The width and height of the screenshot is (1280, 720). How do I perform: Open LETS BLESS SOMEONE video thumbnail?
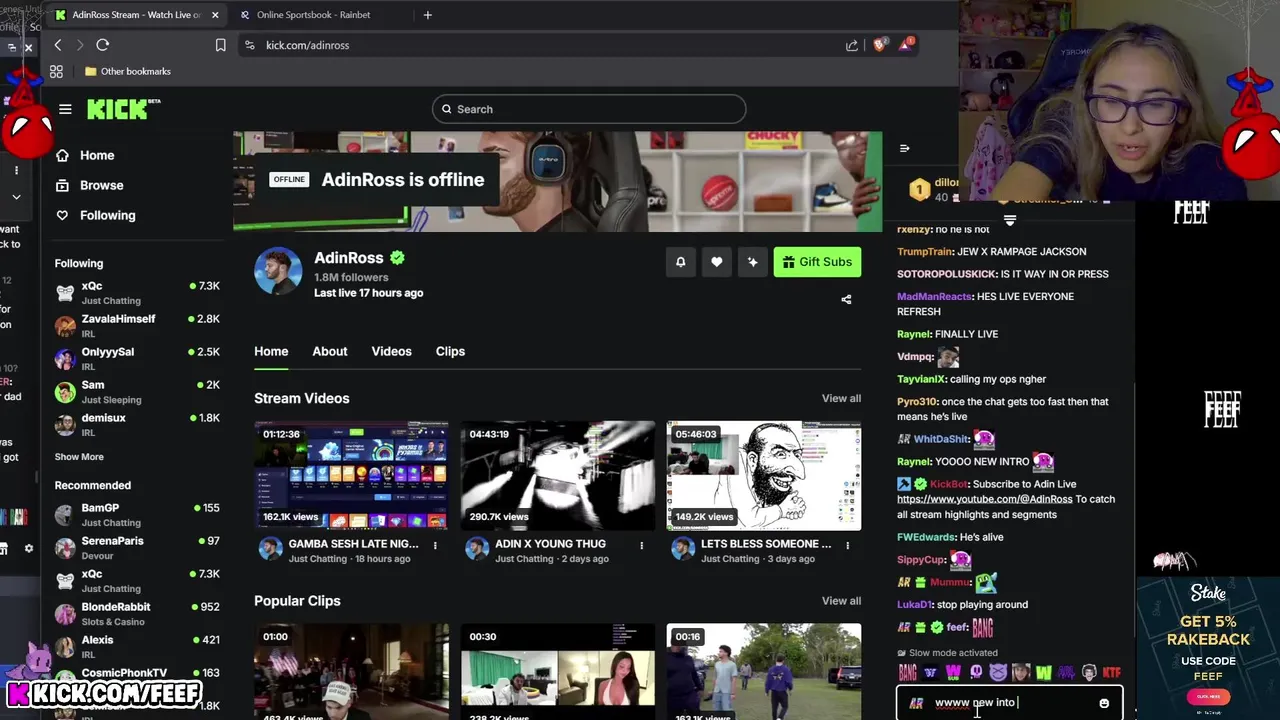pyautogui.click(x=764, y=475)
